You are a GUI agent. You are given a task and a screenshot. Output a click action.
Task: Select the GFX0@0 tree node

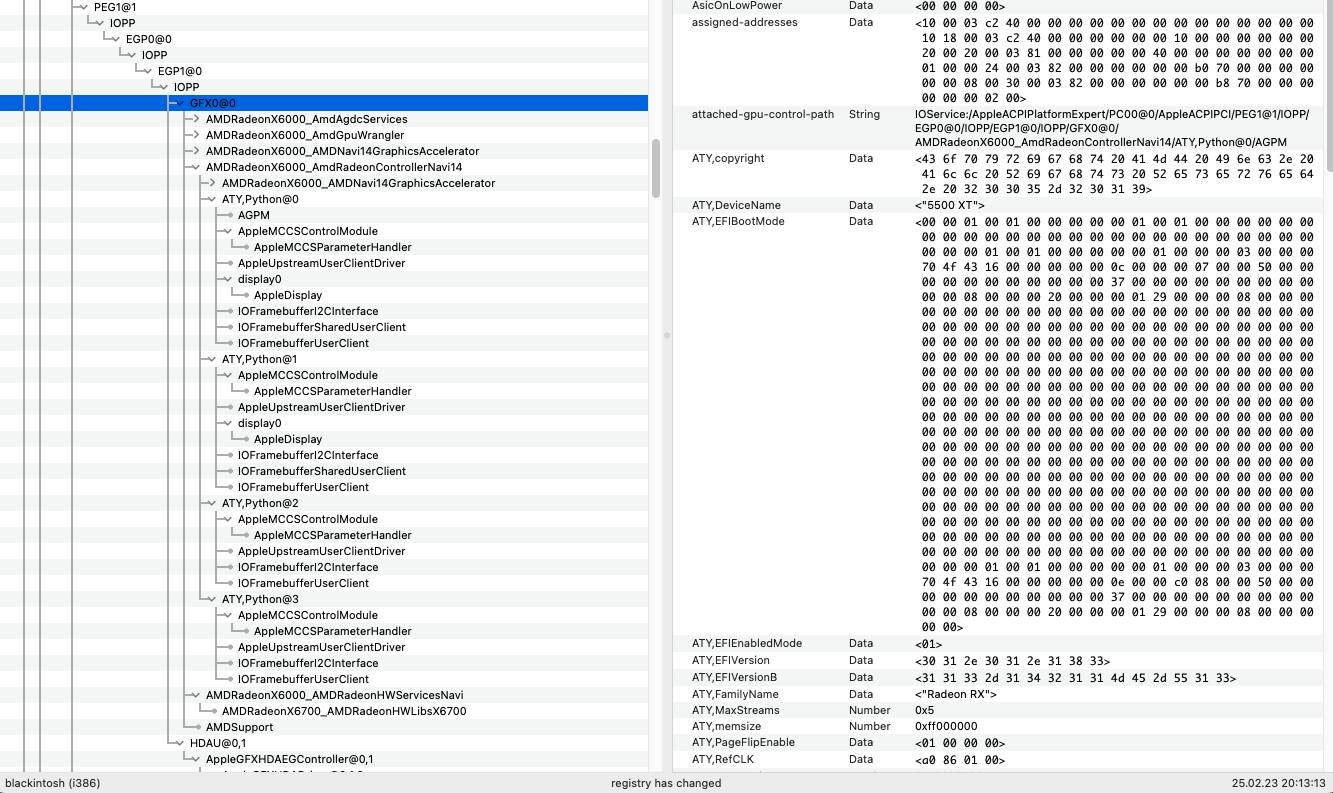212,103
